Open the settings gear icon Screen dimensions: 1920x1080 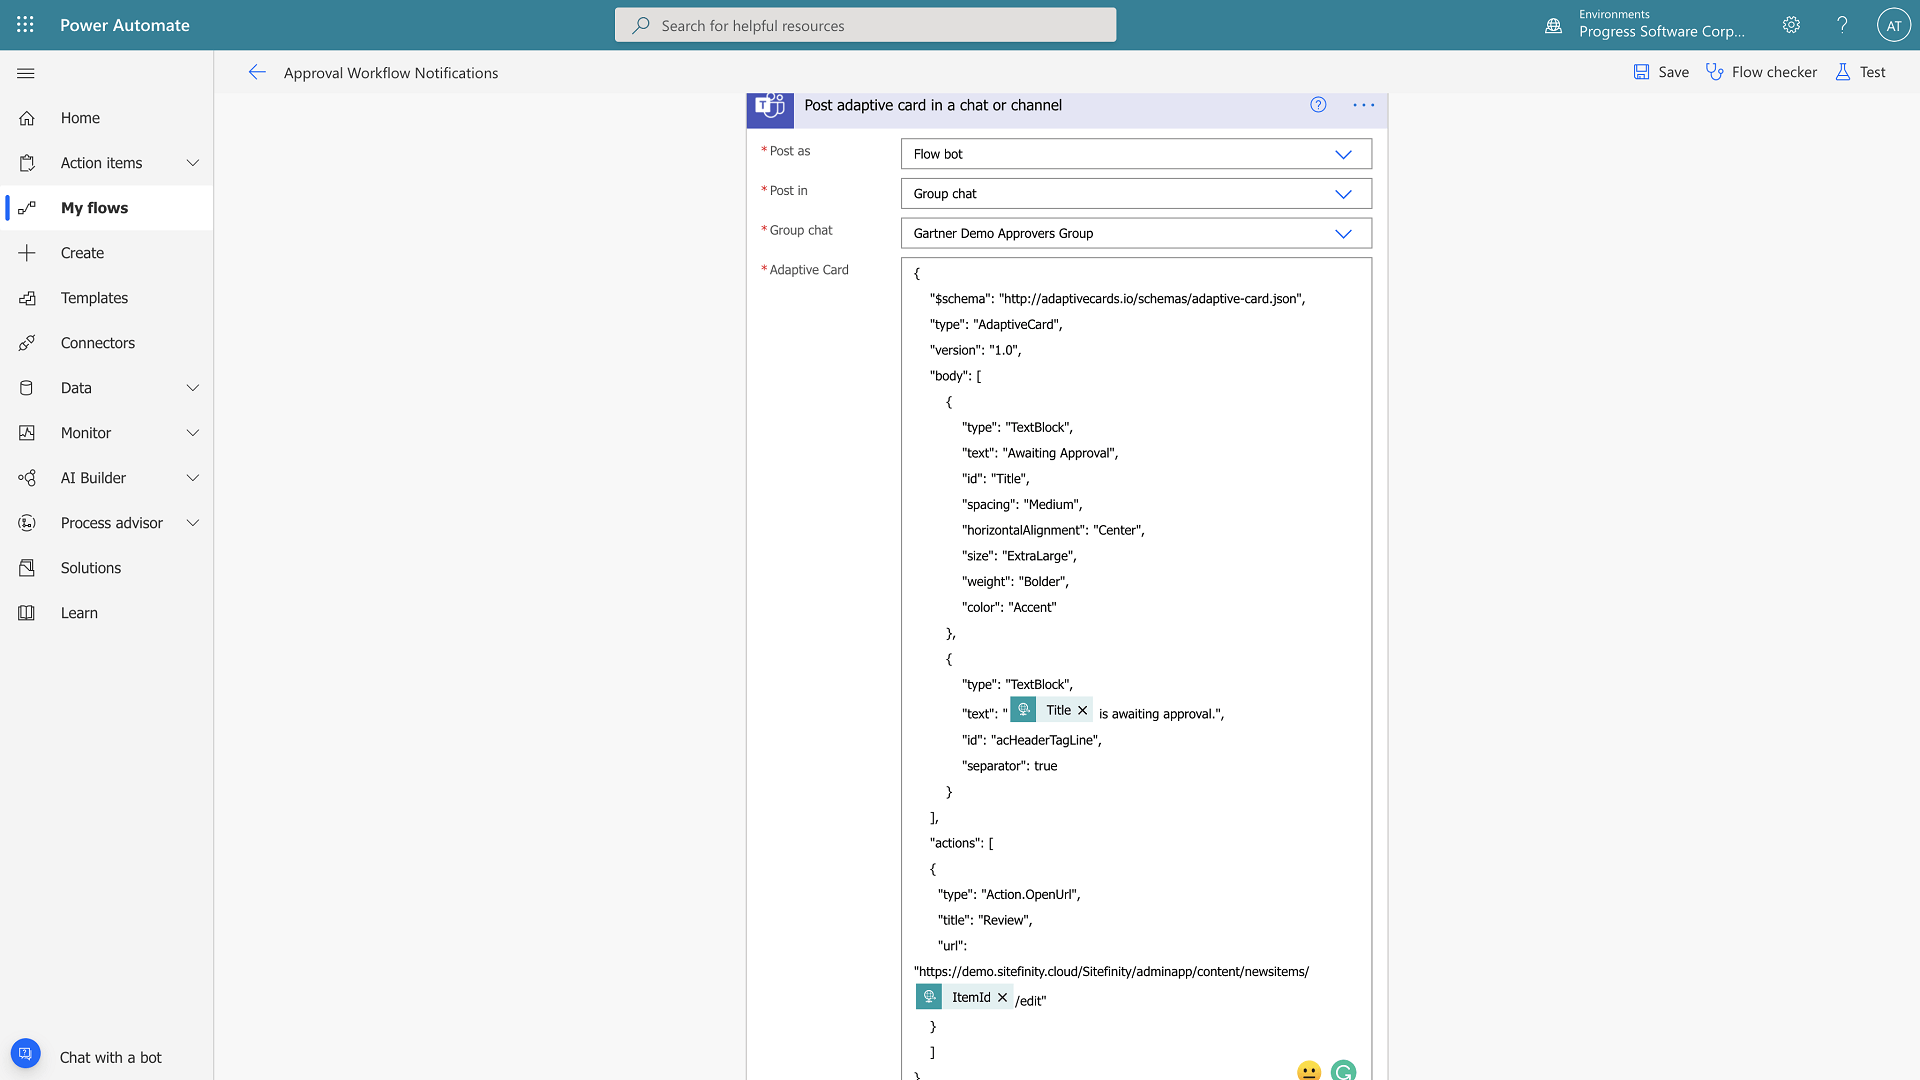click(1791, 25)
